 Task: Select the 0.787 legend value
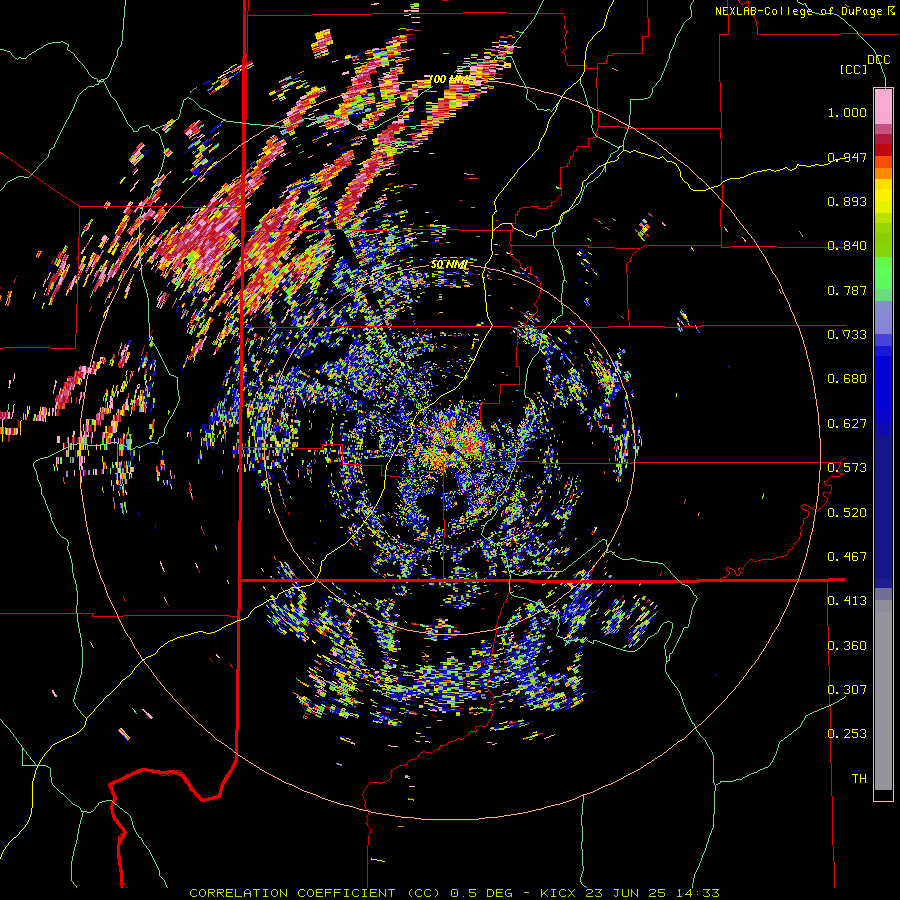pos(847,290)
